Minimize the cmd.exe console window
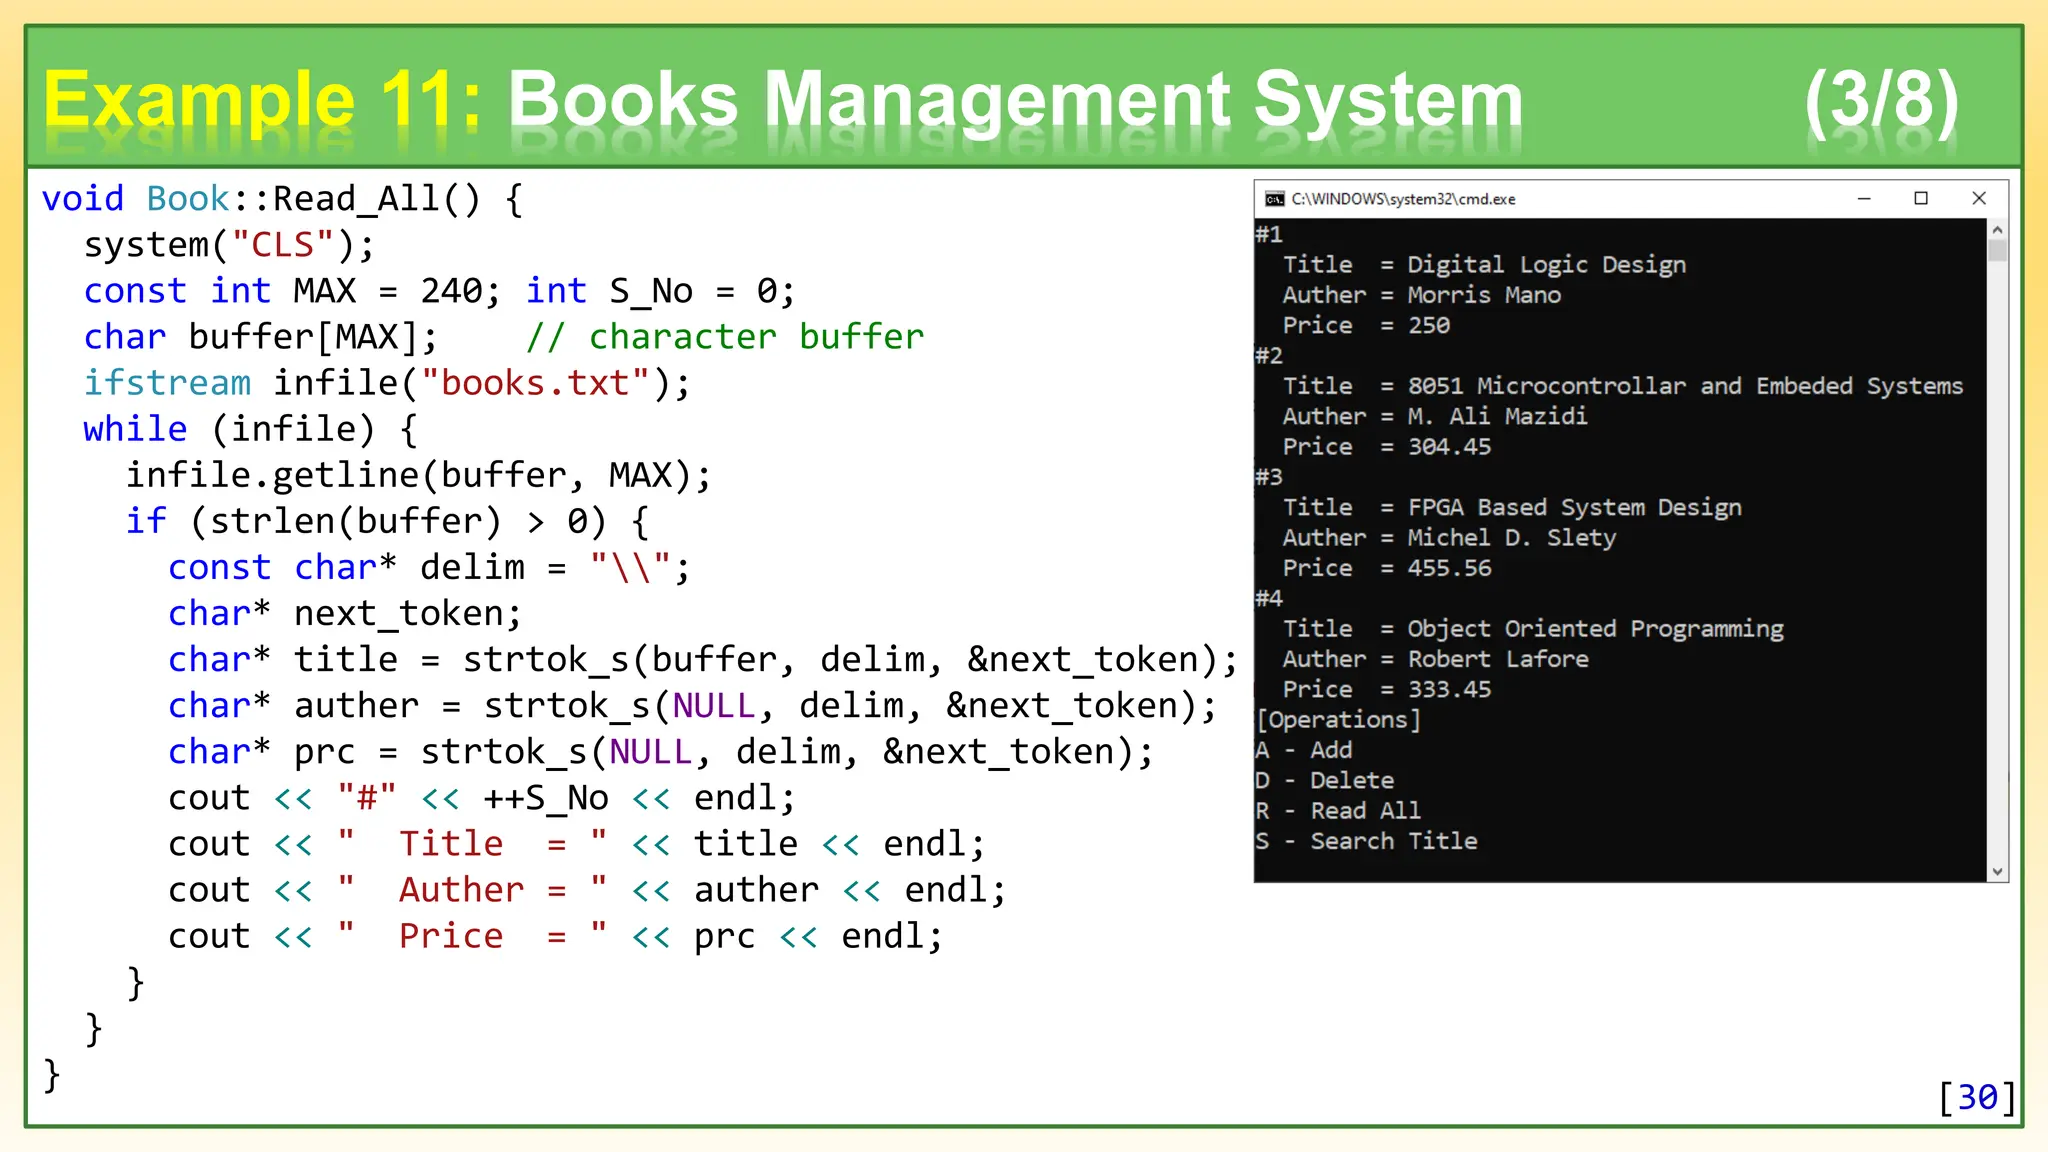Viewport: 2048px width, 1152px height. tap(1864, 199)
